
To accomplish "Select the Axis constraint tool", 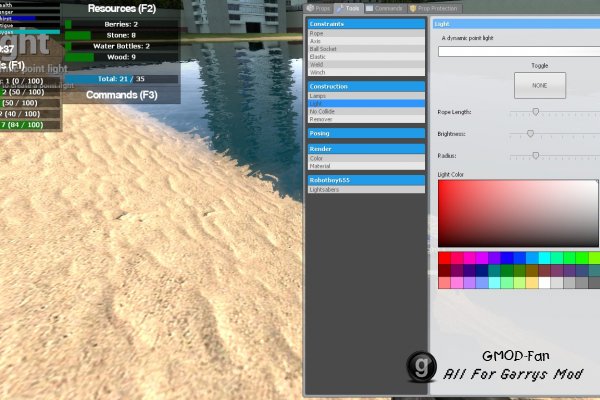I will (366, 41).
